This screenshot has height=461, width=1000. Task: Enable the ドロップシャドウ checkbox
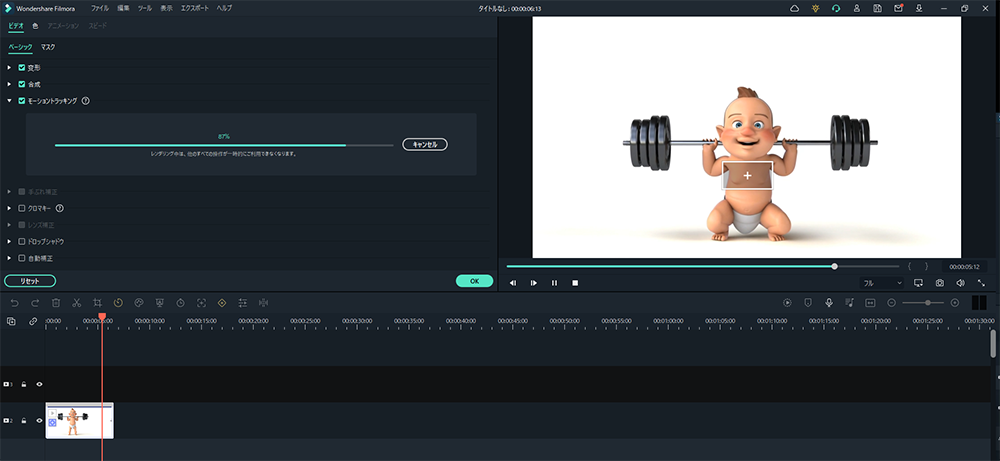[x=22, y=241]
